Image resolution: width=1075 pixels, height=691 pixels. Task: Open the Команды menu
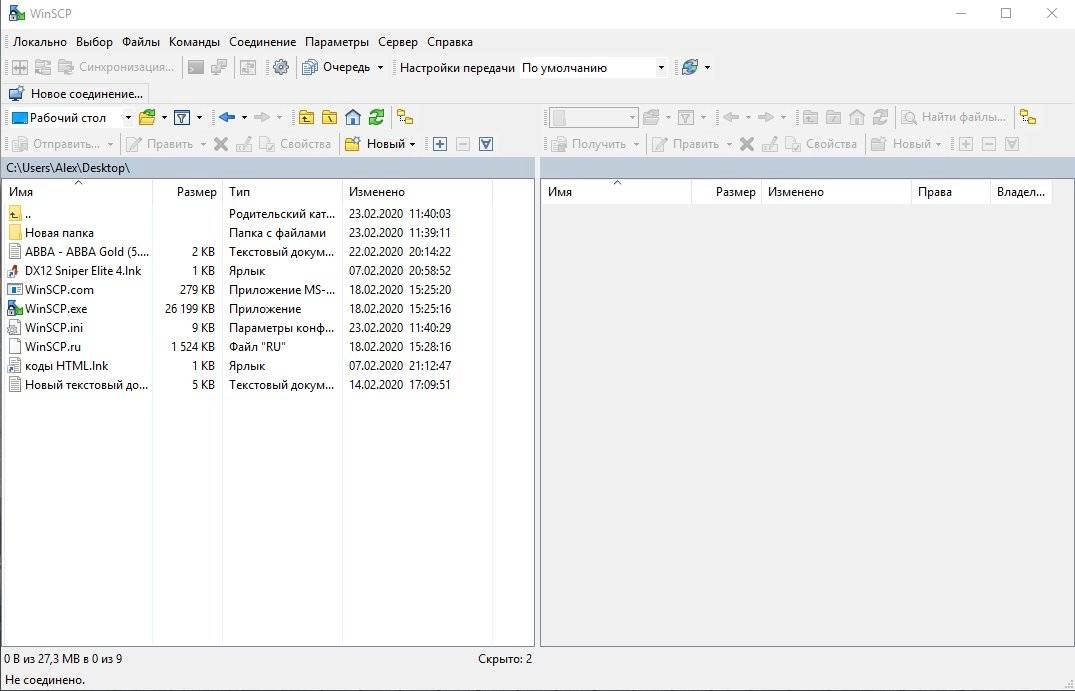point(194,42)
